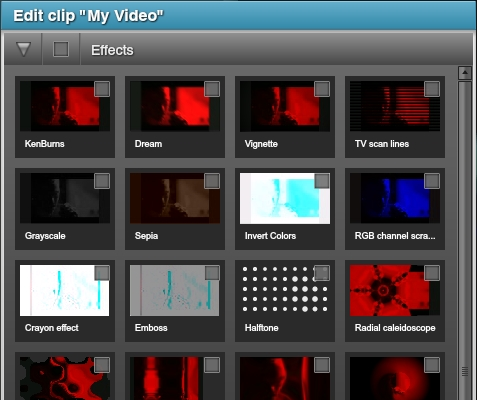Select the Dream effect thumbnail
The width and height of the screenshot is (477, 400).
pos(175,106)
